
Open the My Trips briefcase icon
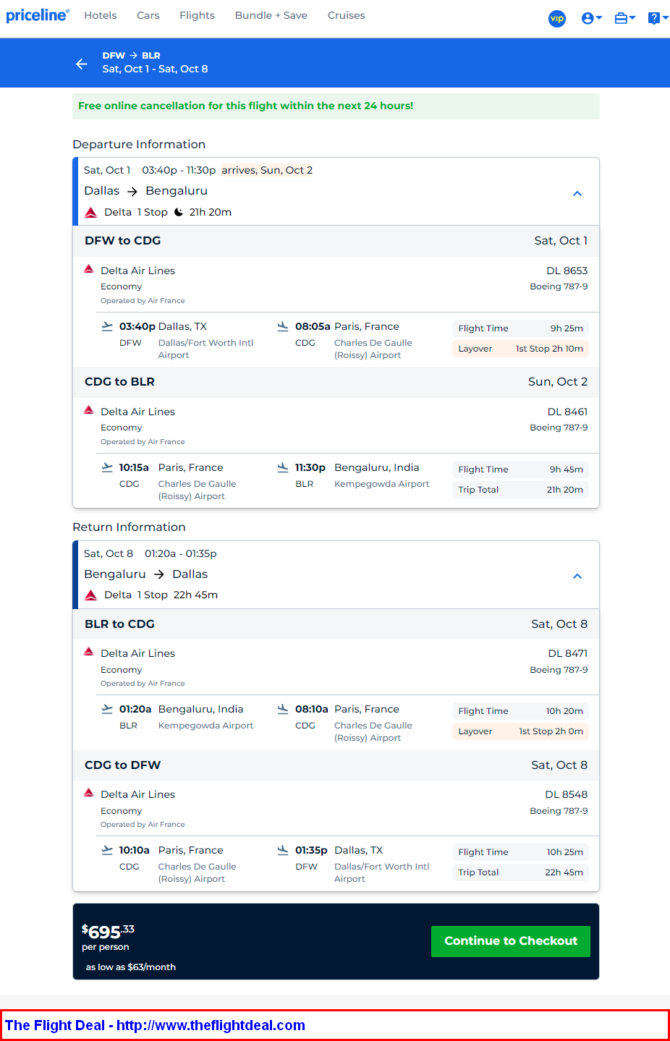click(624, 19)
